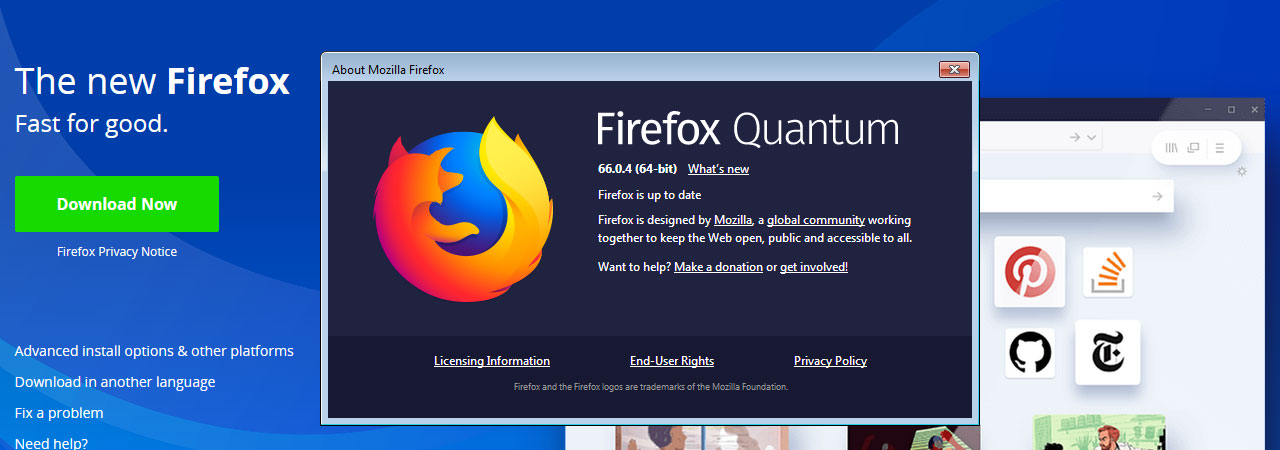Click the new tab search field

pyautogui.click(x=1076, y=196)
